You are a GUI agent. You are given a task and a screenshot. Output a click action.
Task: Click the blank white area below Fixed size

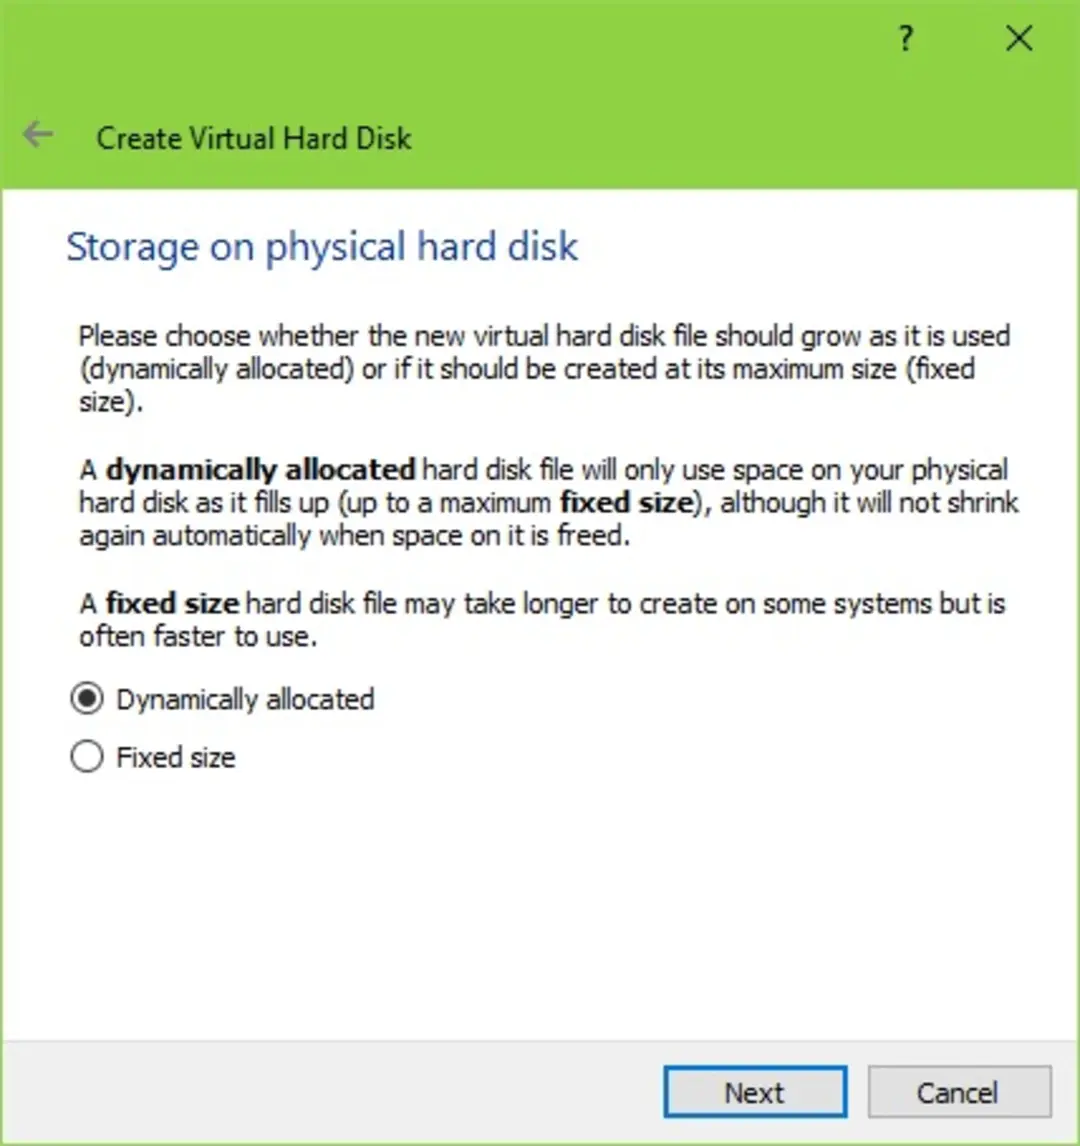pos(541,906)
